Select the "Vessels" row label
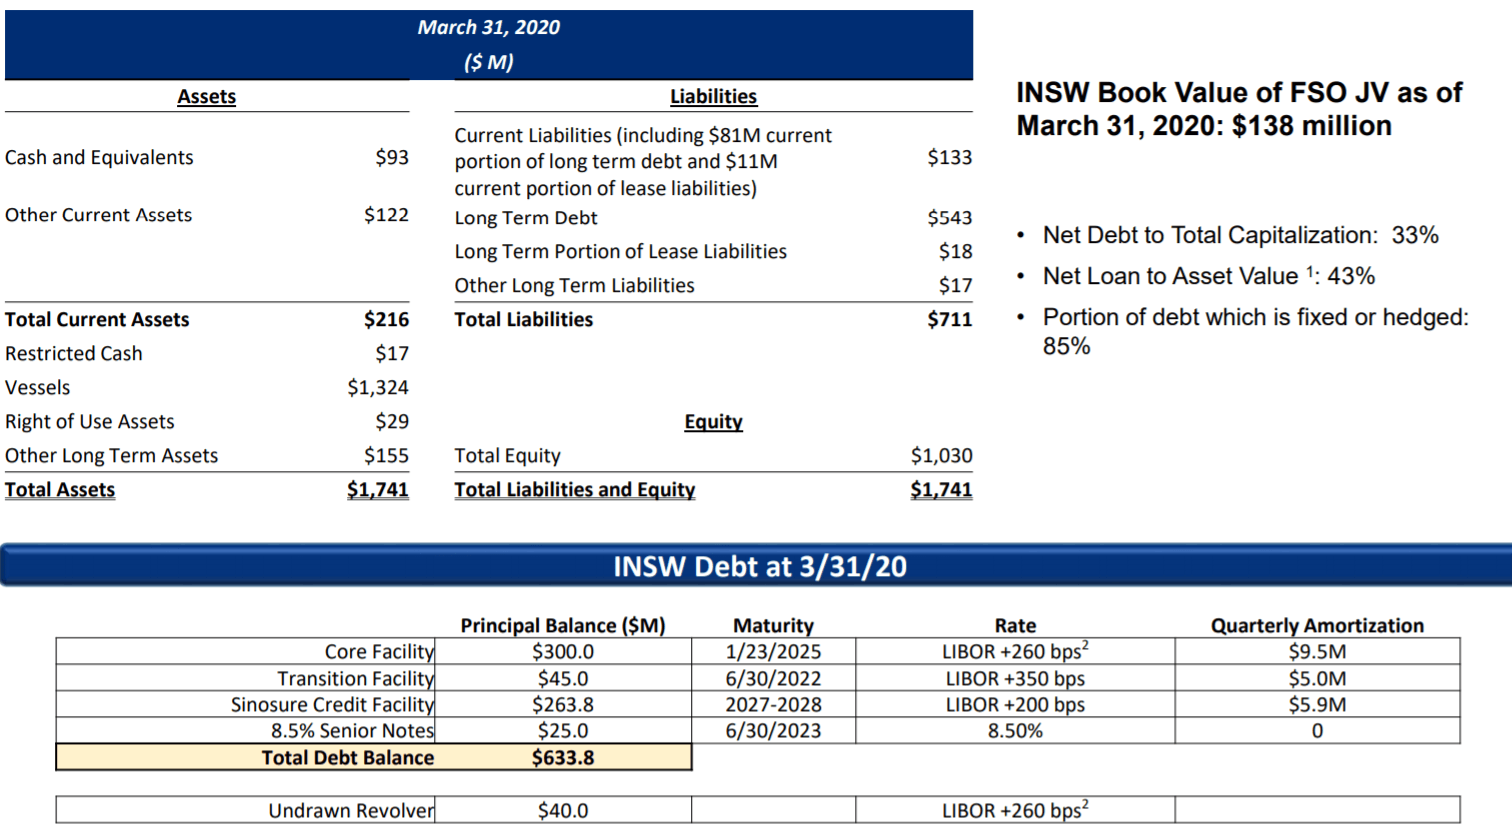The width and height of the screenshot is (1512, 830). click(38, 387)
